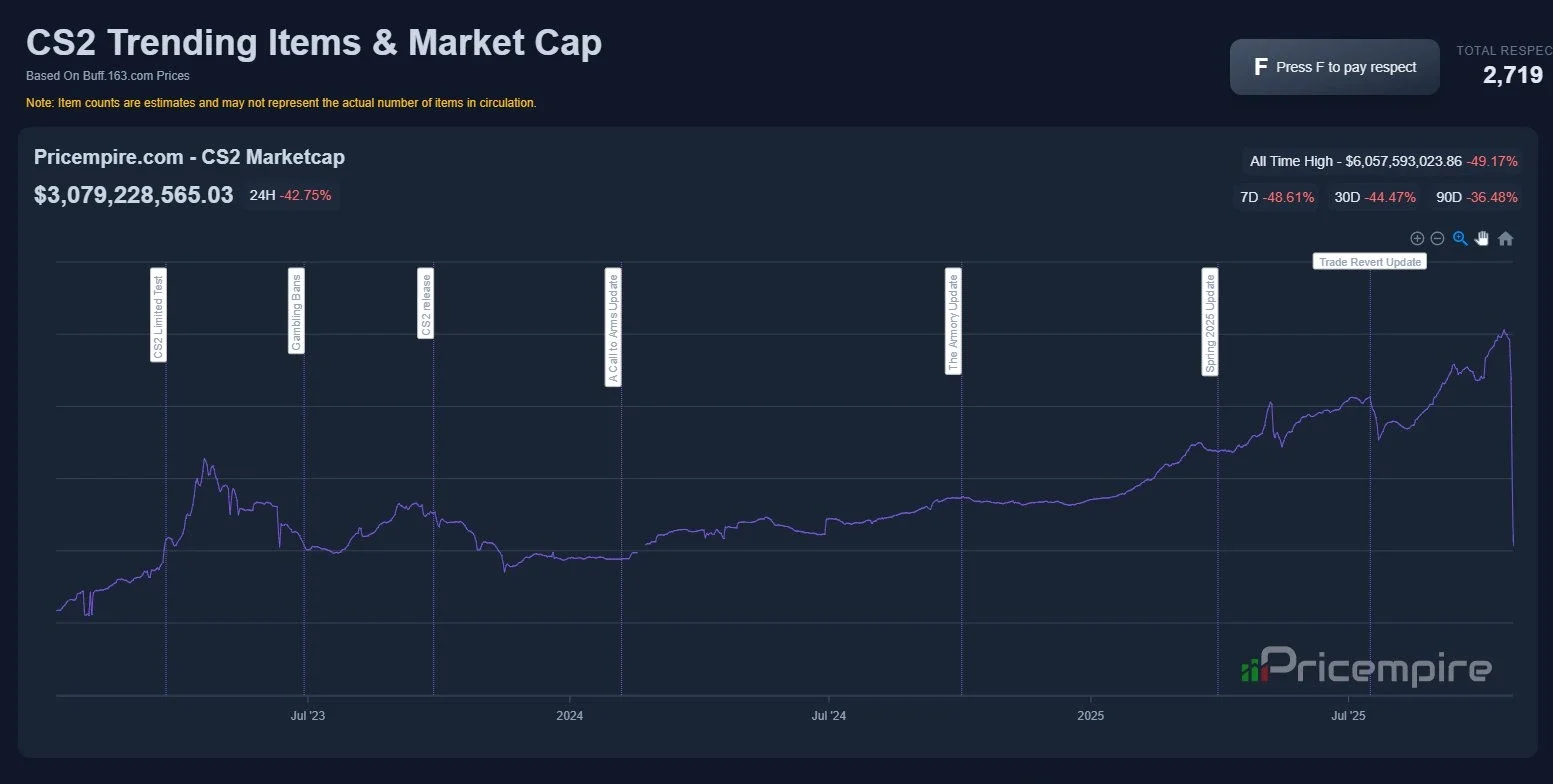Click the F key icon in respect button
The image size is (1553, 784).
pos(1259,66)
